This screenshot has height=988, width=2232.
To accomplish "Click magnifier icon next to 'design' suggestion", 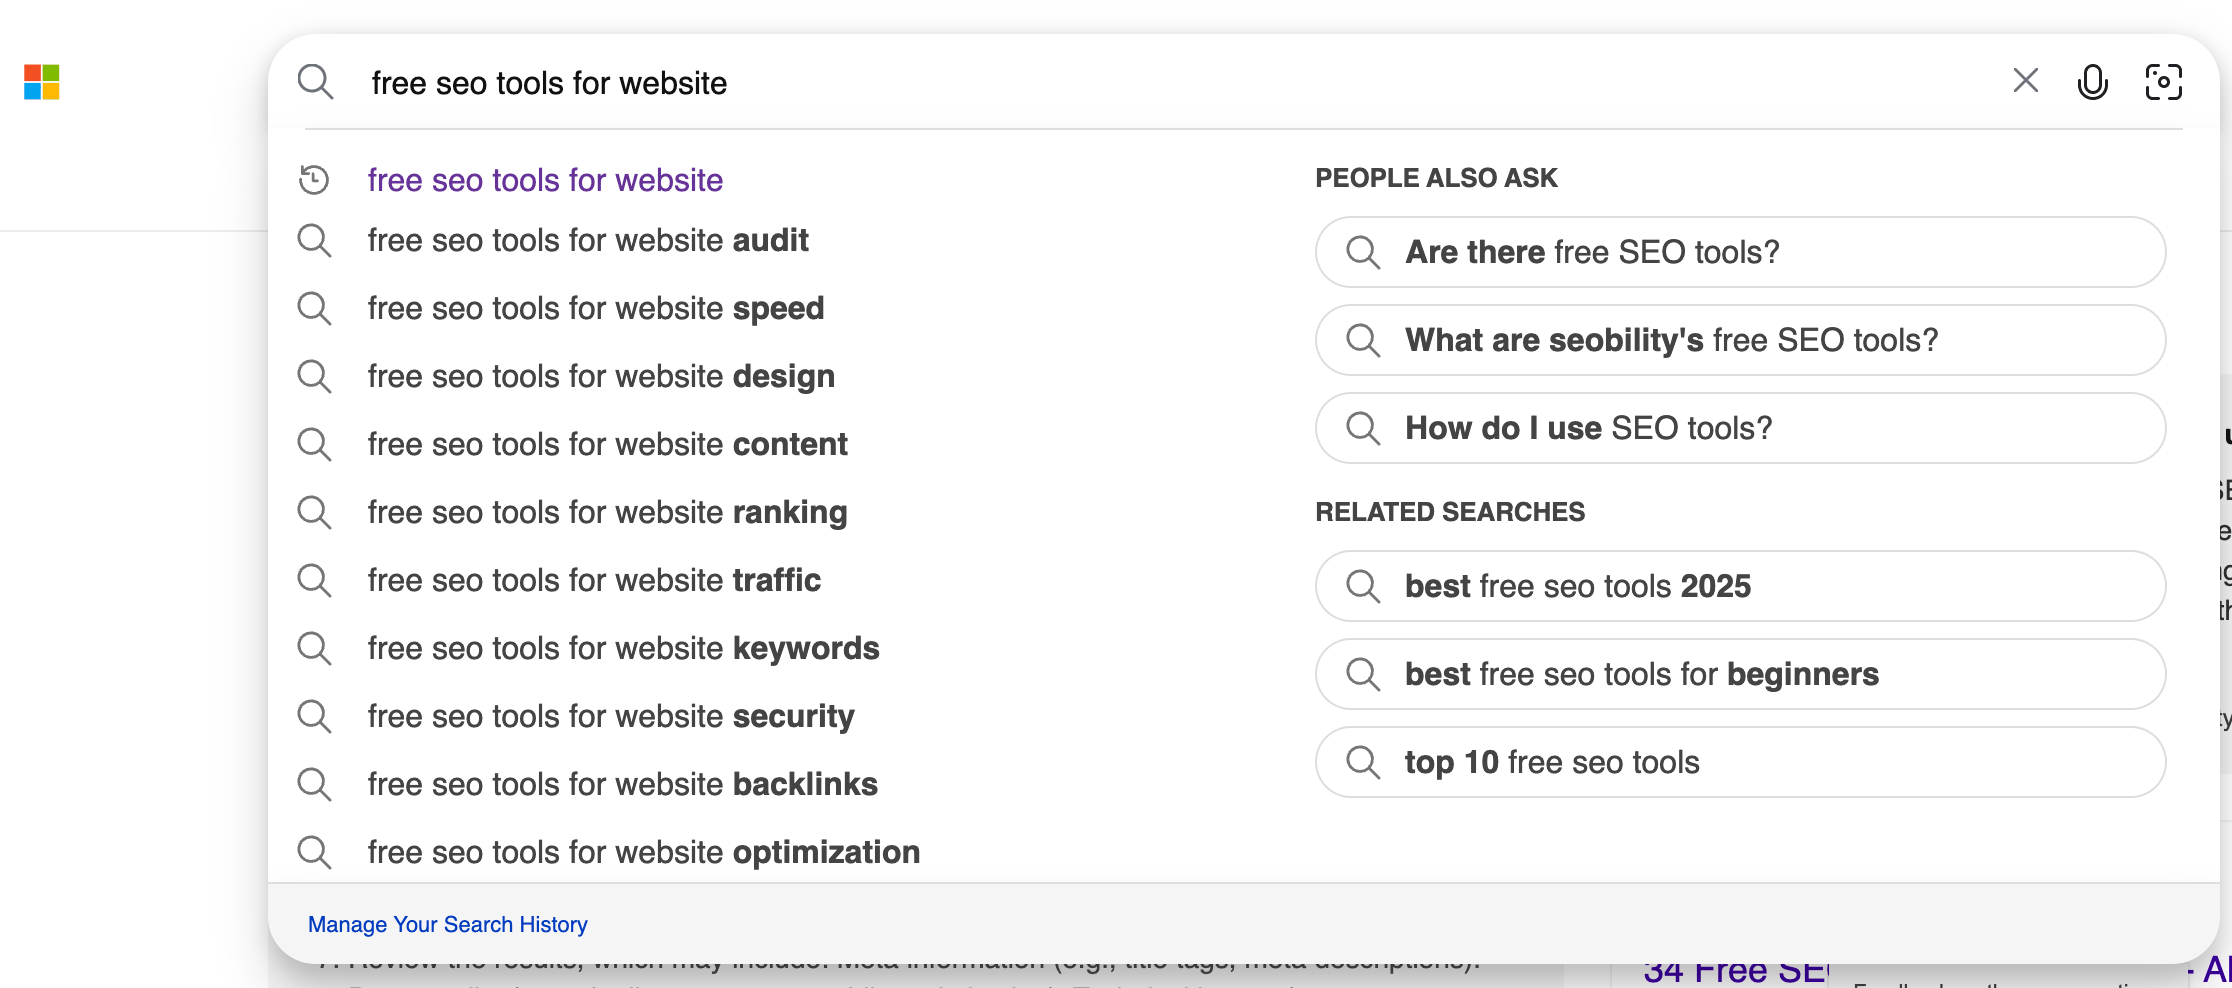I will click(314, 376).
